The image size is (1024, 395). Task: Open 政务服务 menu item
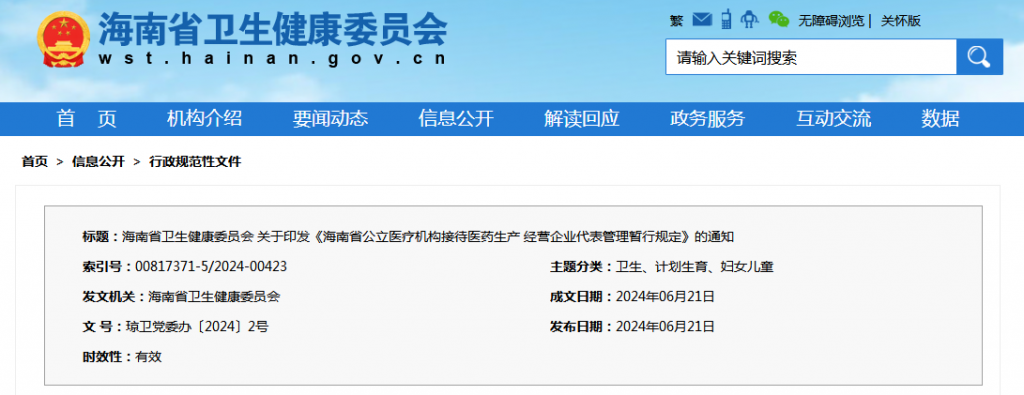click(x=707, y=119)
